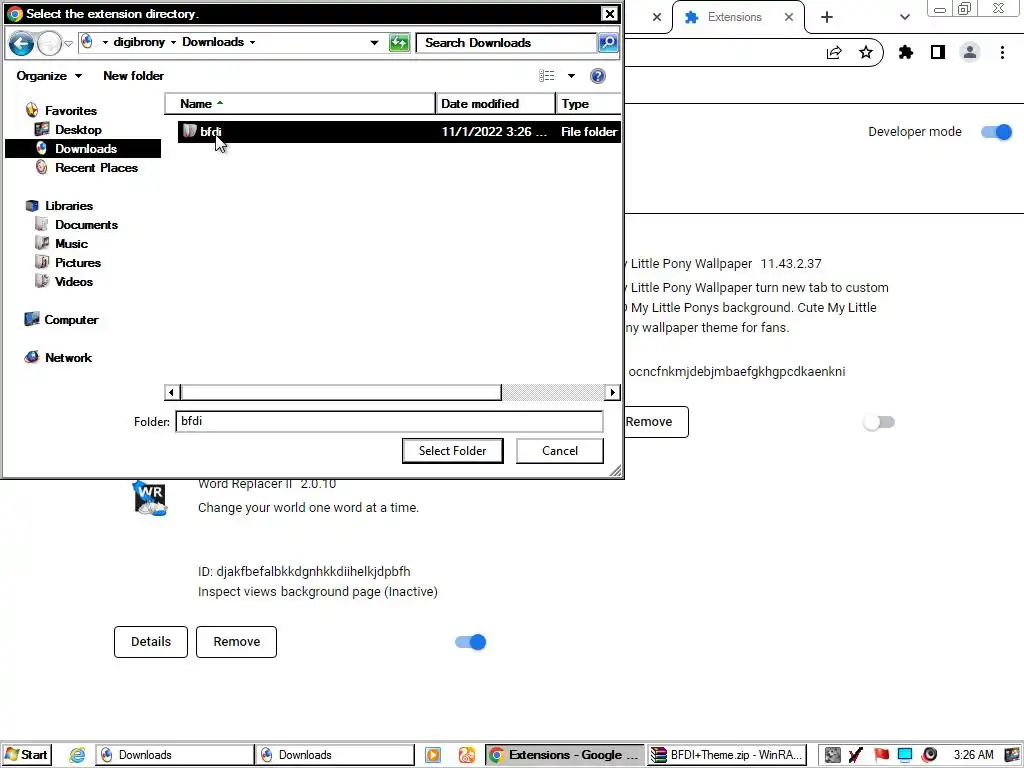Click the red flag tray icon
The width and height of the screenshot is (1024, 768).
(x=881, y=755)
